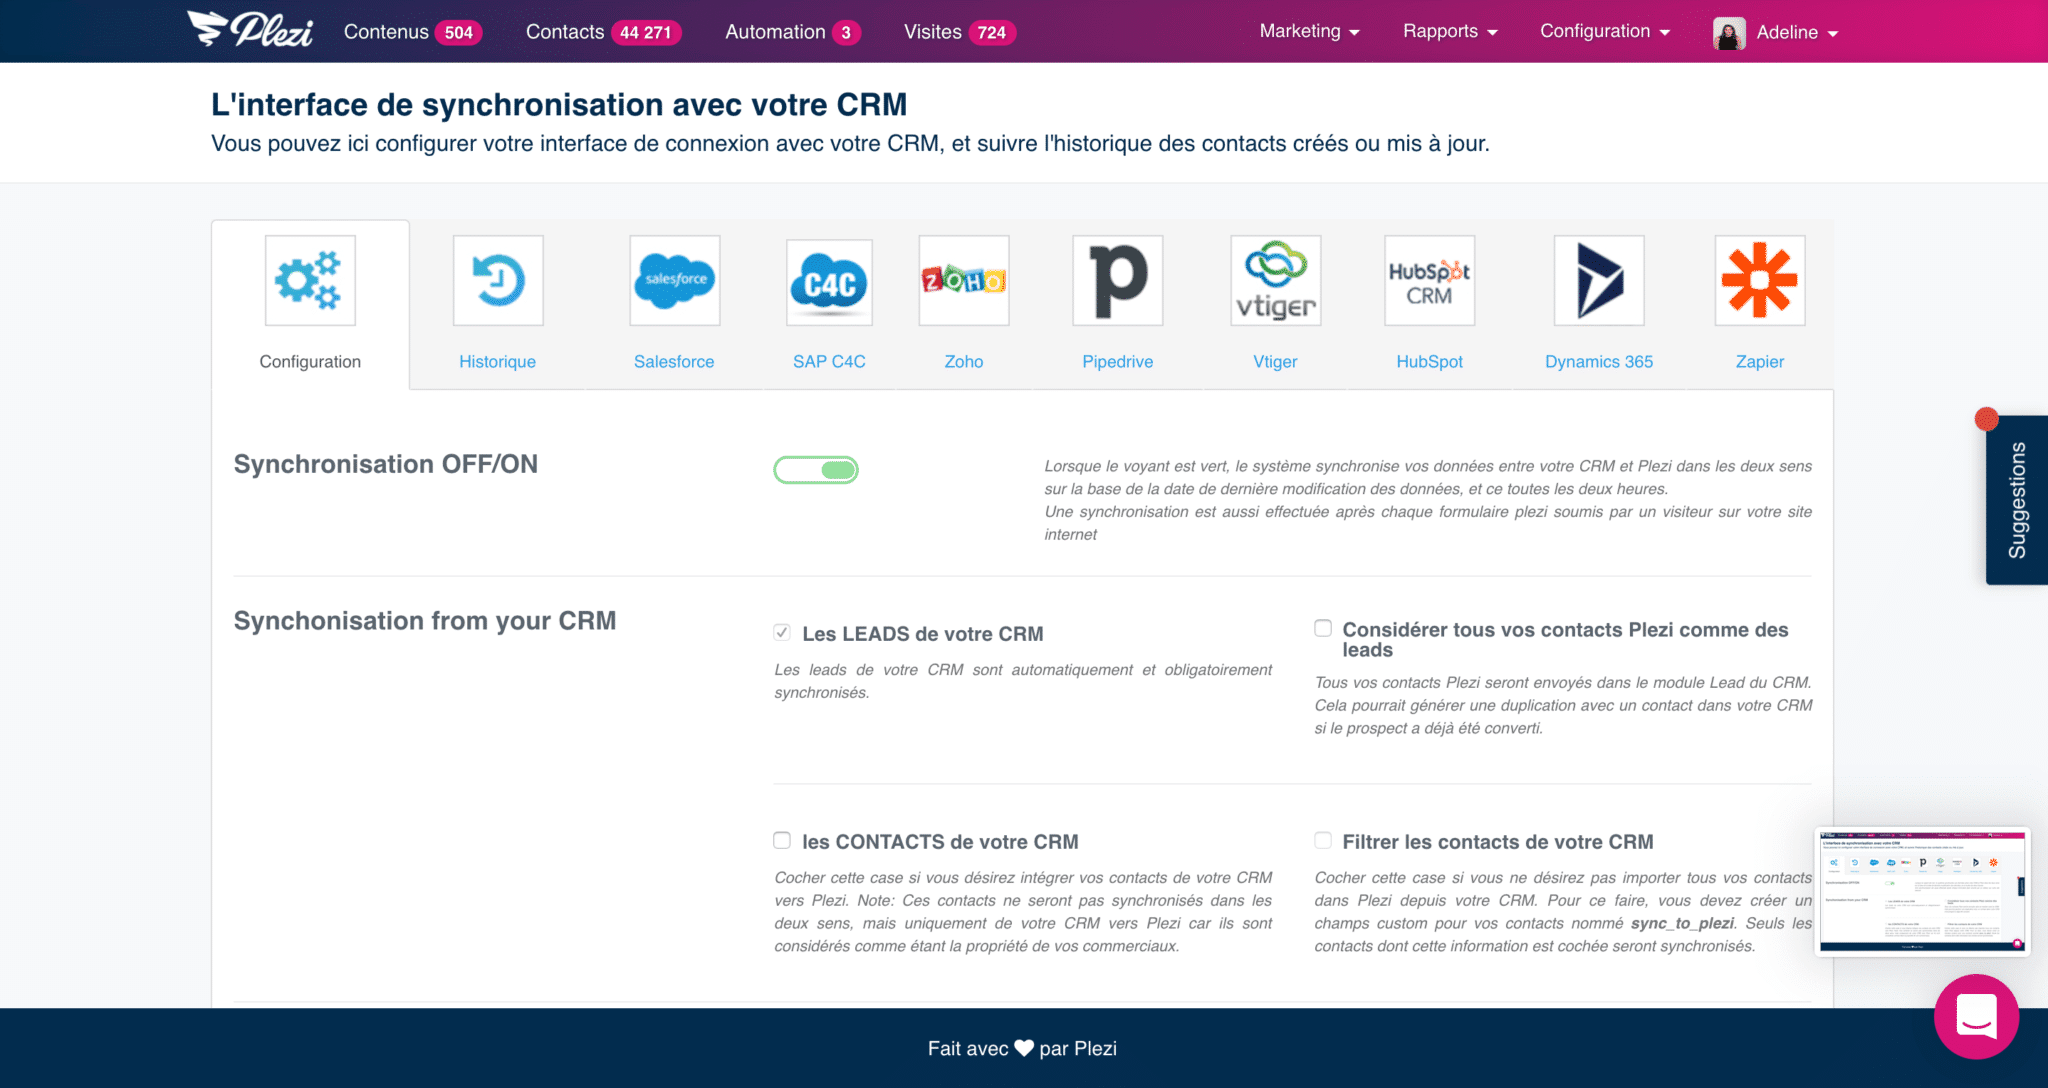The image size is (2048, 1088).
Task: Switch to the Historique tab label
Action: coord(497,362)
